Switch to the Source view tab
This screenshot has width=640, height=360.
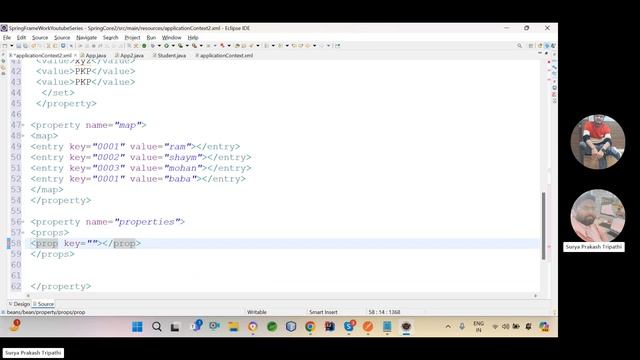pos(43,304)
